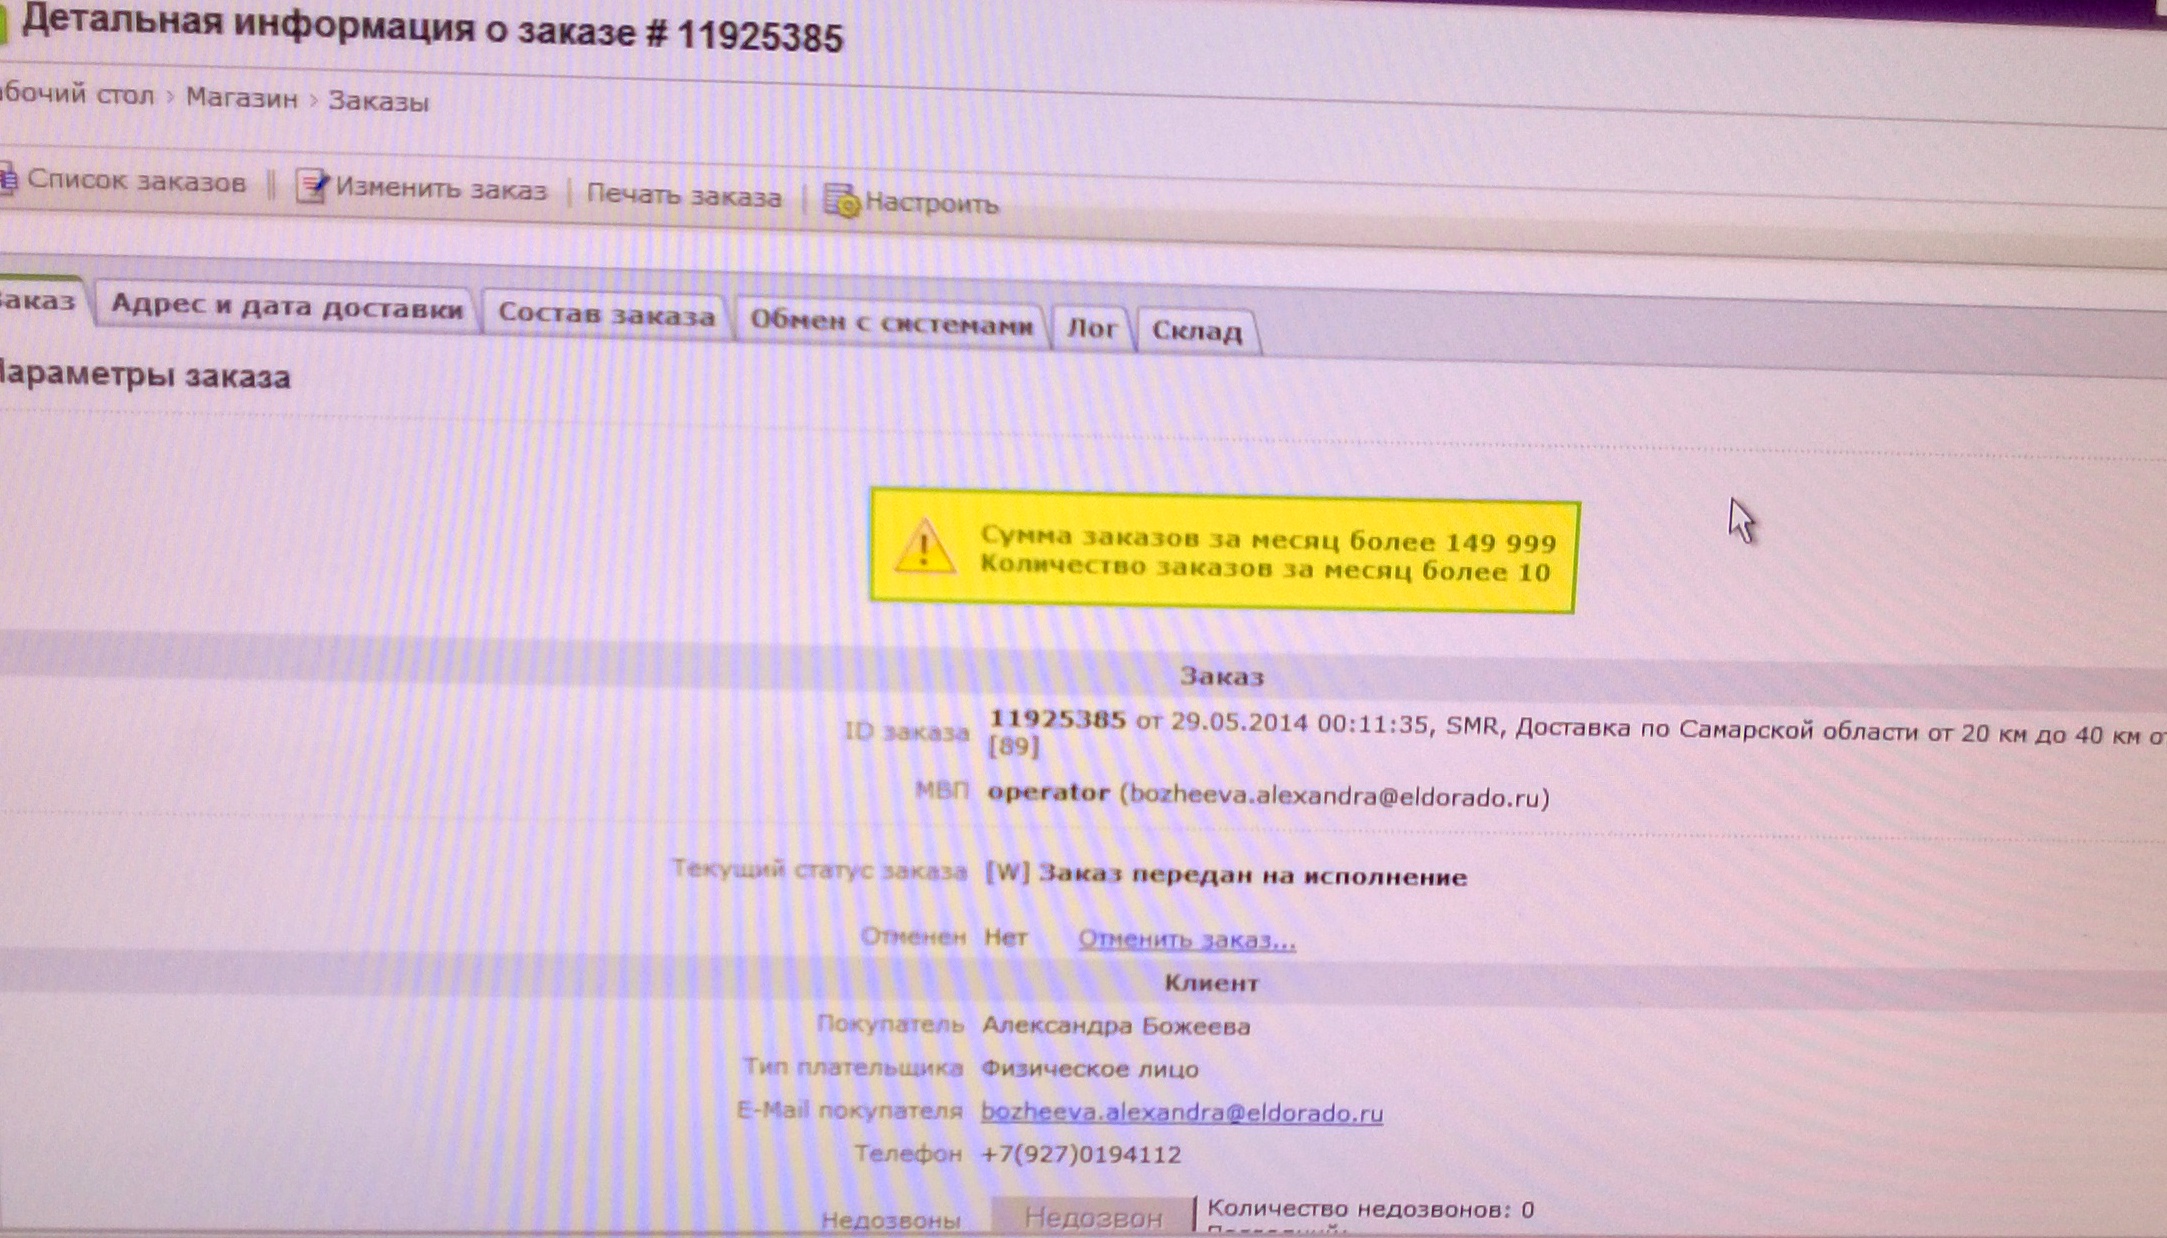Click Отменить заказ link
This screenshot has height=1238, width=2167.
(1186, 940)
